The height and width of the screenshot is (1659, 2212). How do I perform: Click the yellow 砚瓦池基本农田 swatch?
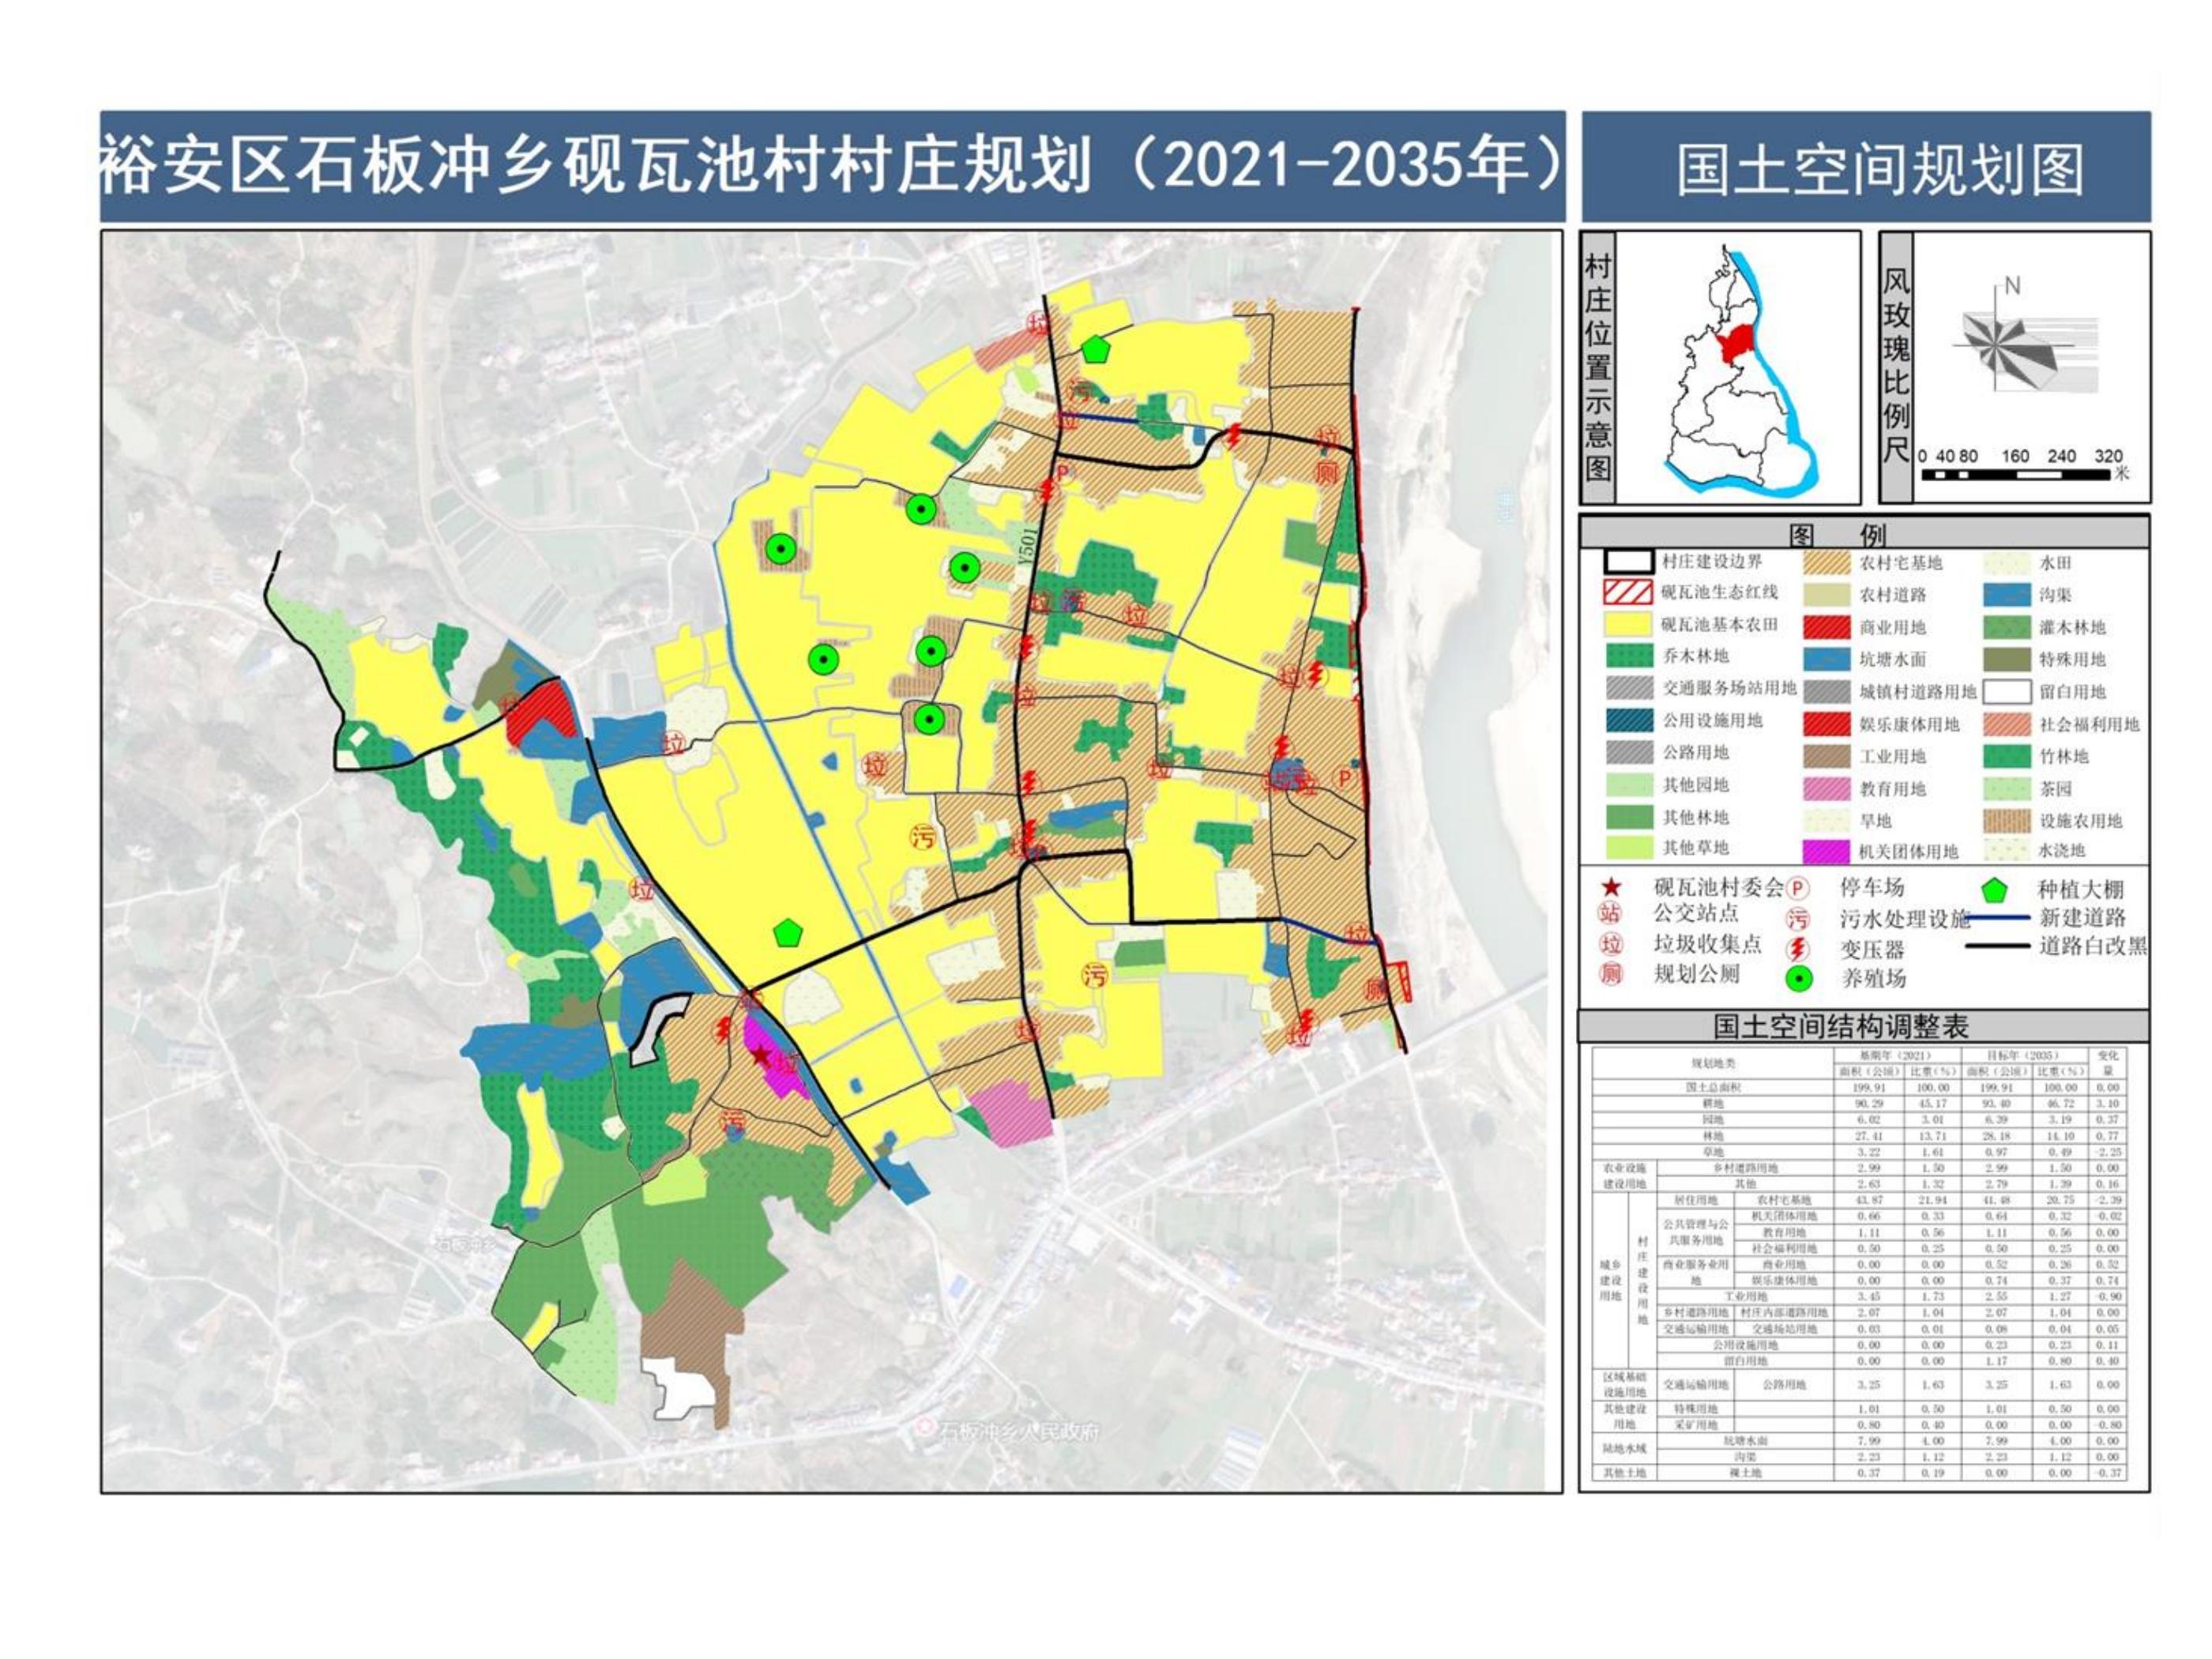coord(1628,625)
